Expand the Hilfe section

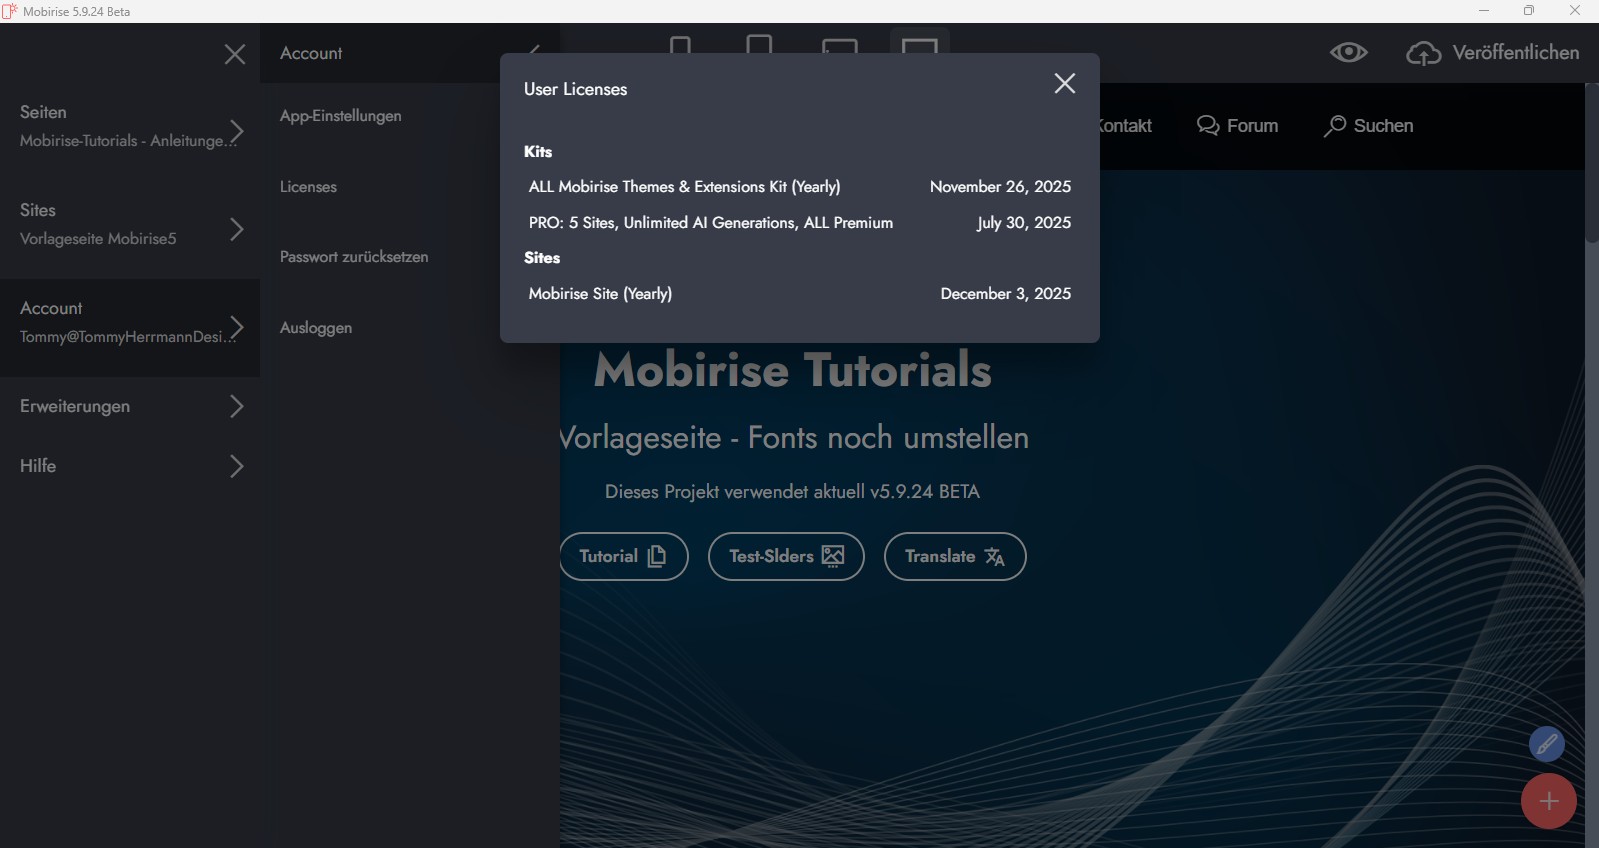point(236,466)
